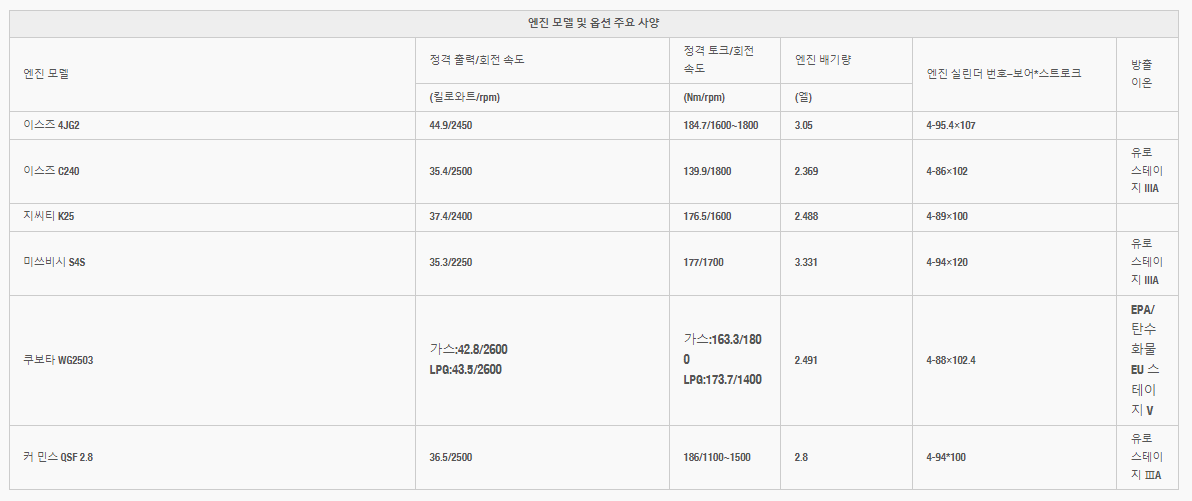Image resolution: width=1192 pixels, height=501 pixels.
Task: Click the 177/1700 torque value
Action: click(703, 263)
